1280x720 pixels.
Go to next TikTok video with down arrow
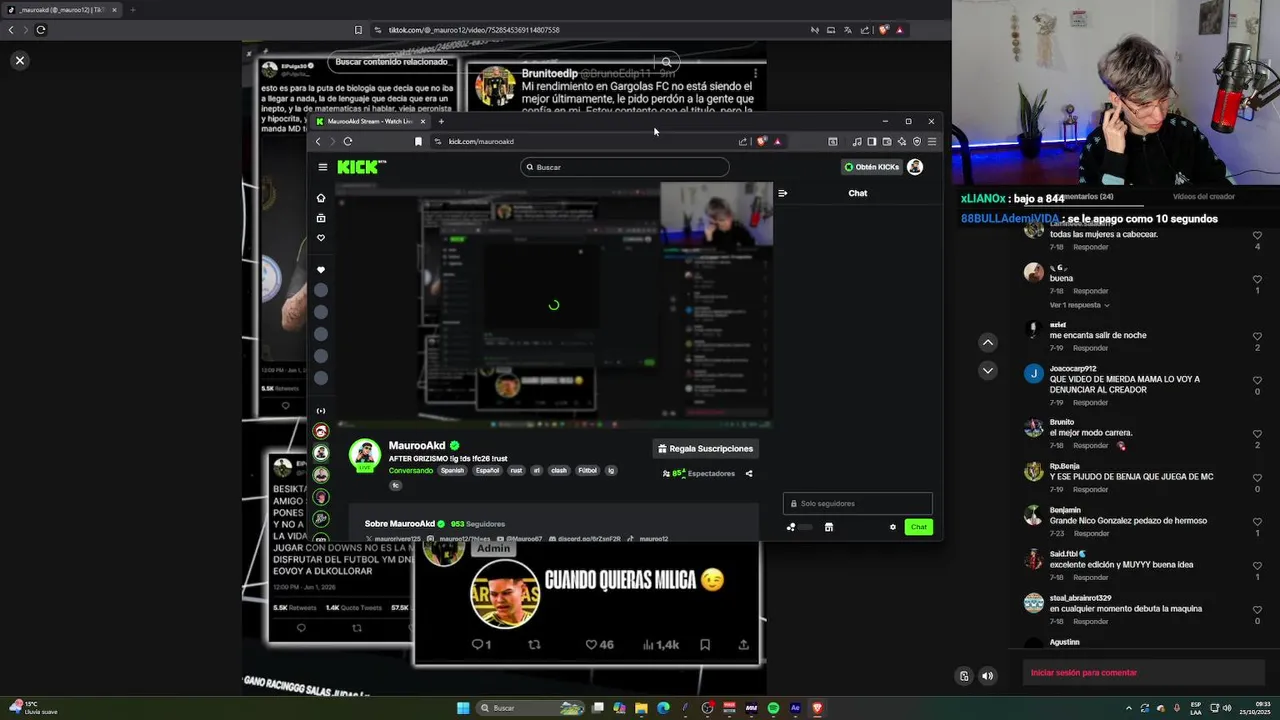[988, 370]
